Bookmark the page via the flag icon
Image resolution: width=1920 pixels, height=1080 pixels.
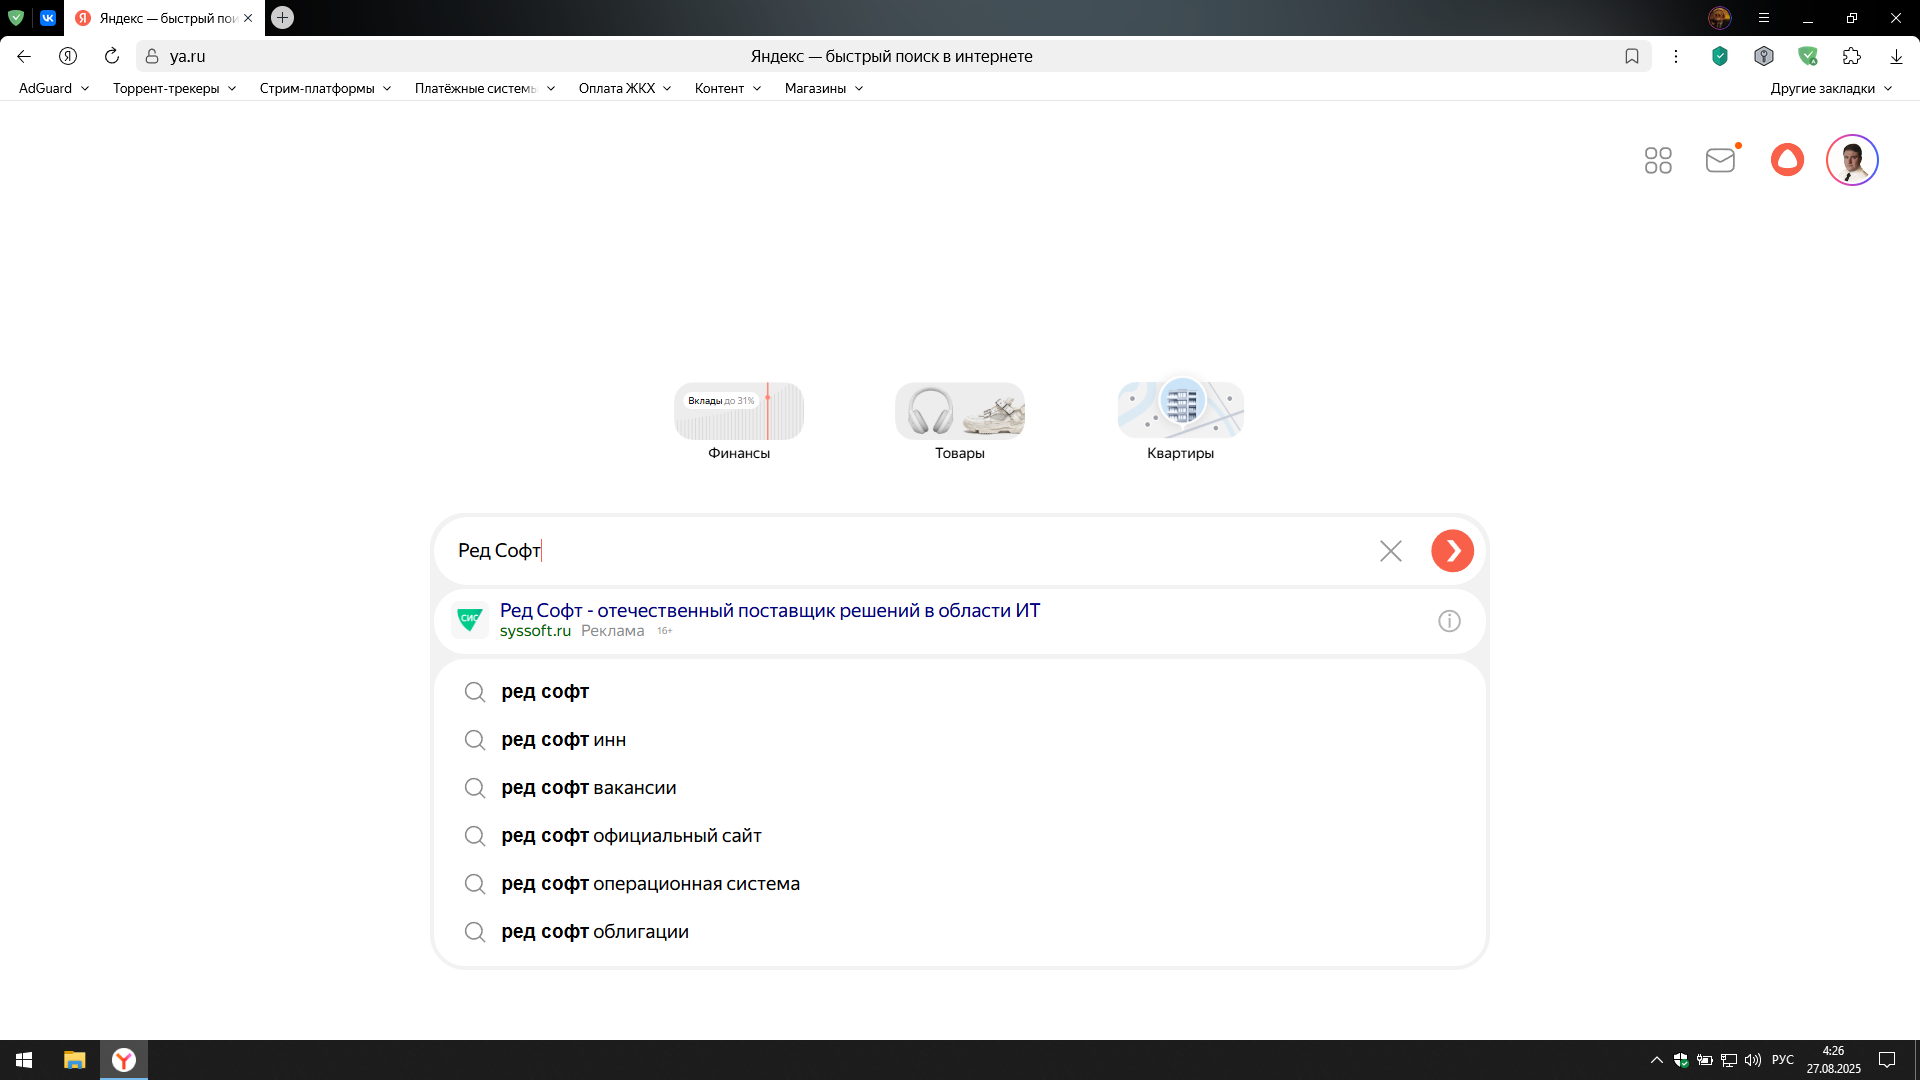click(1633, 56)
